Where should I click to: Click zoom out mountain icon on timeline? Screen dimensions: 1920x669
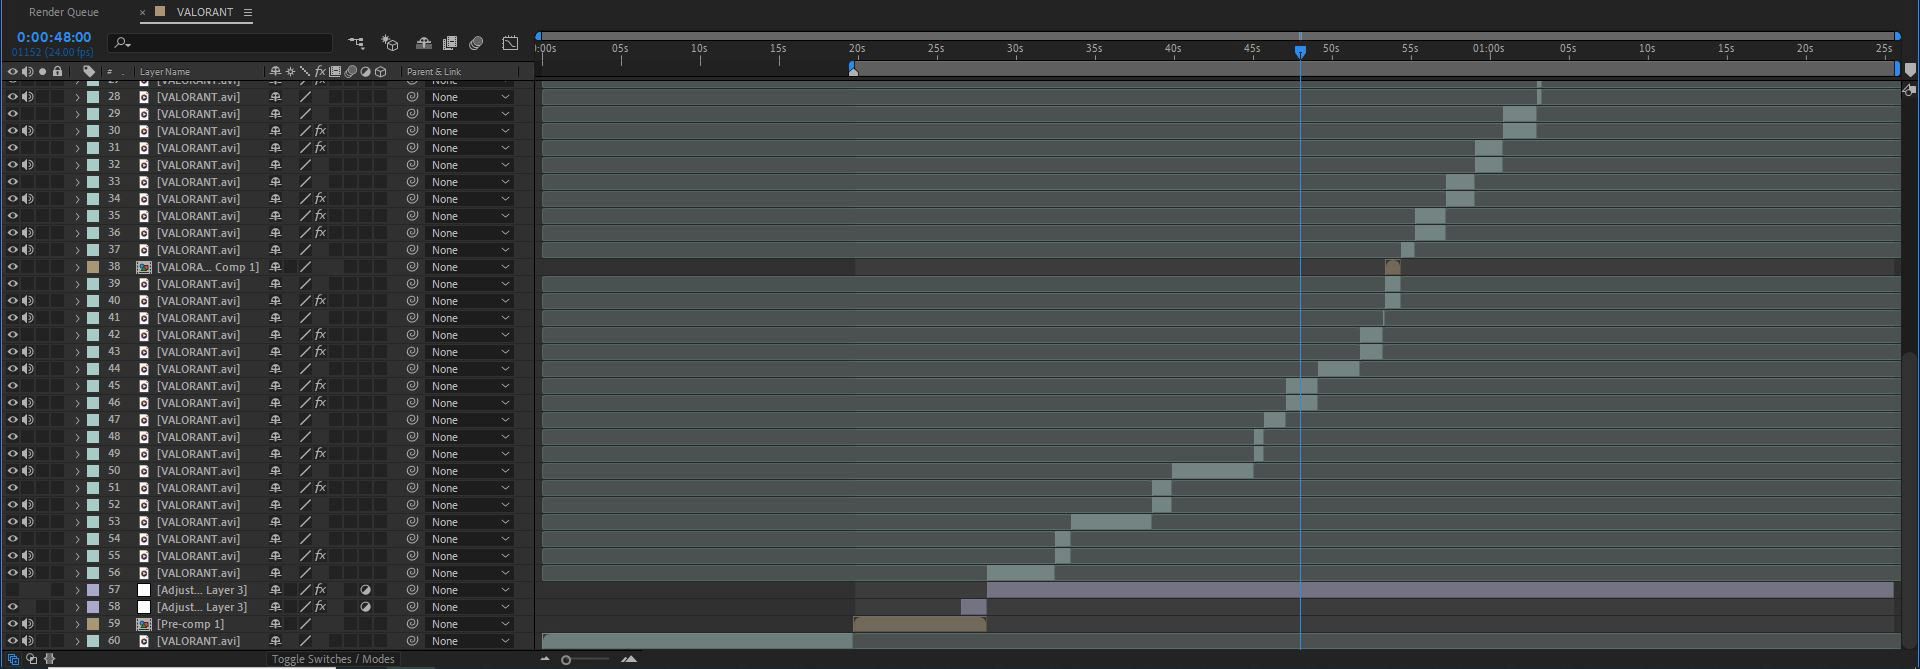(545, 659)
